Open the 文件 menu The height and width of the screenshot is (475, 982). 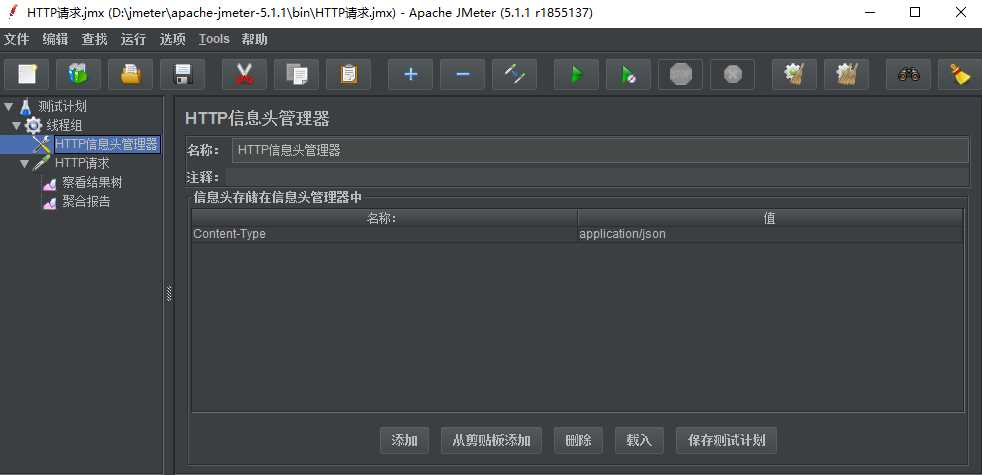pyautogui.click(x=17, y=39)
